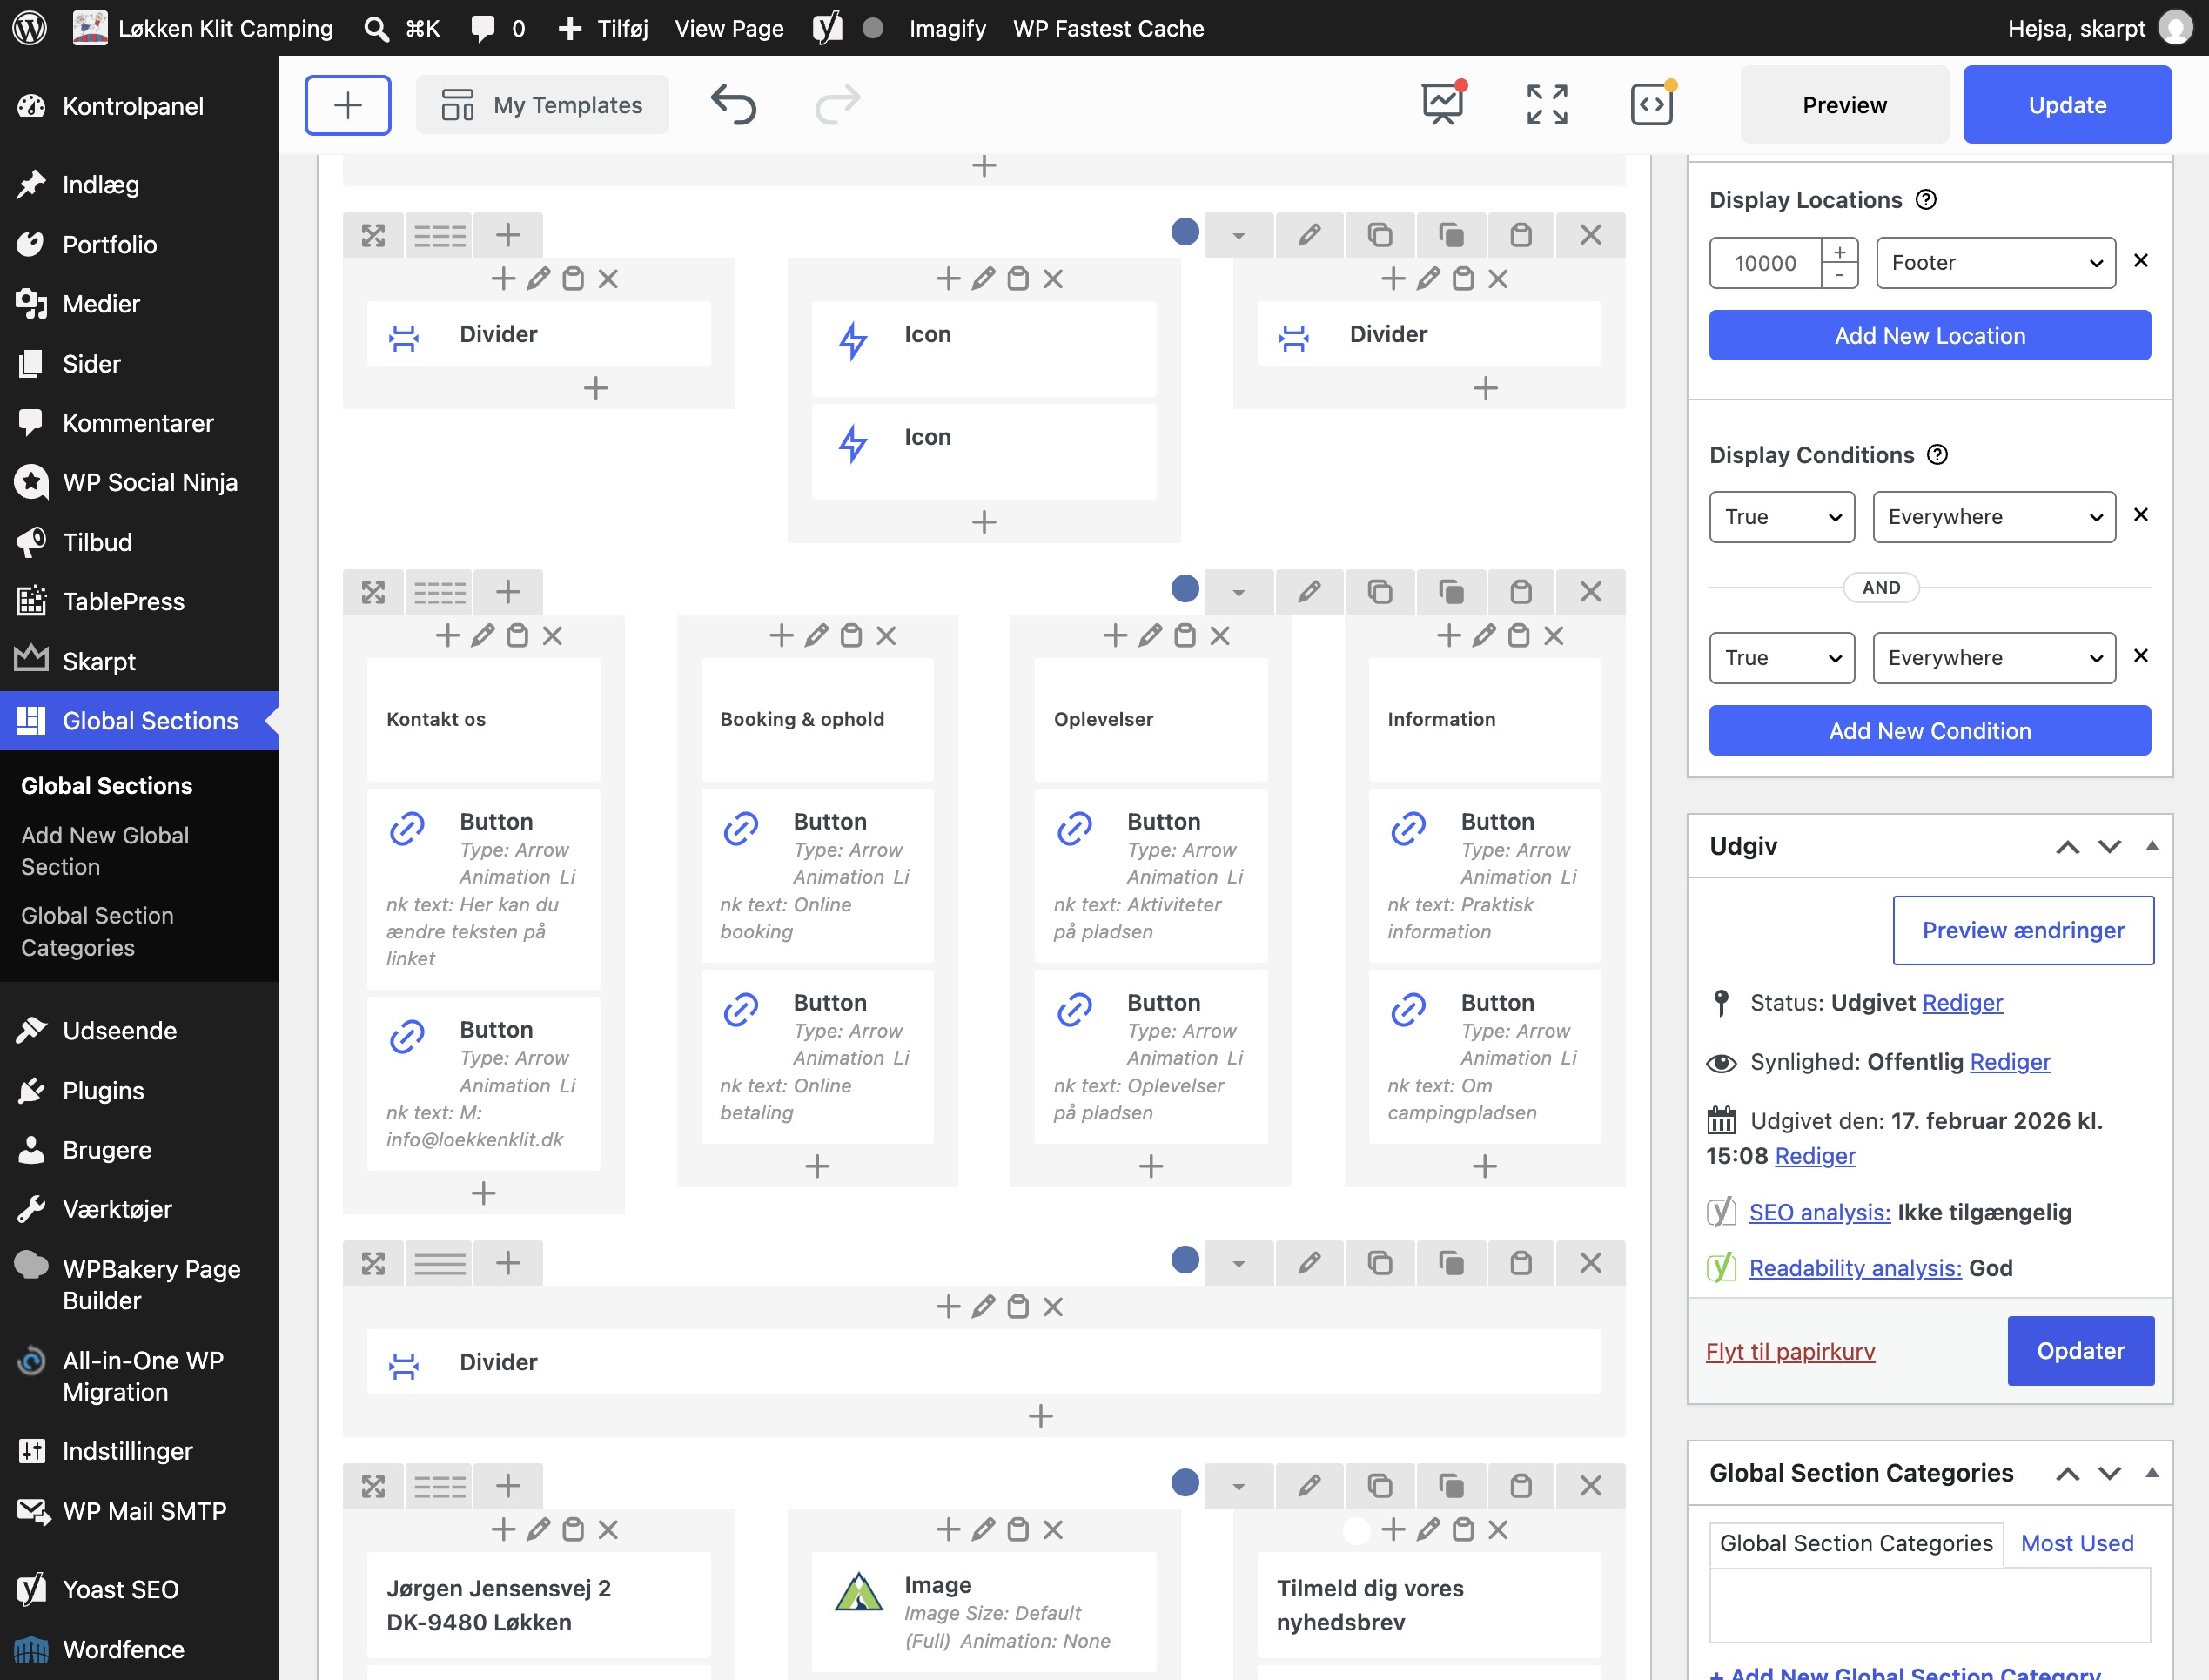2209x1680 pixels.
Task: Edit the first row with pencil icon
Action: [1309, 235]
